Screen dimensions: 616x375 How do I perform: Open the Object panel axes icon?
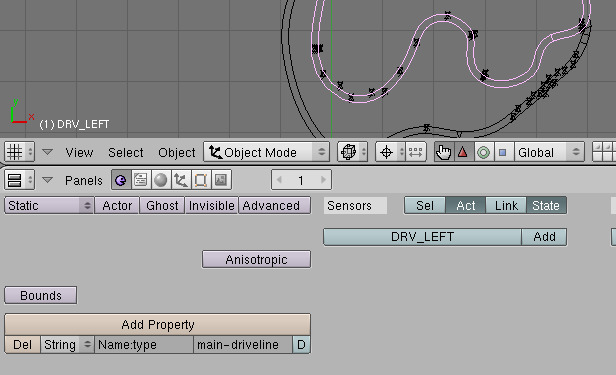(x=181, y=180)
